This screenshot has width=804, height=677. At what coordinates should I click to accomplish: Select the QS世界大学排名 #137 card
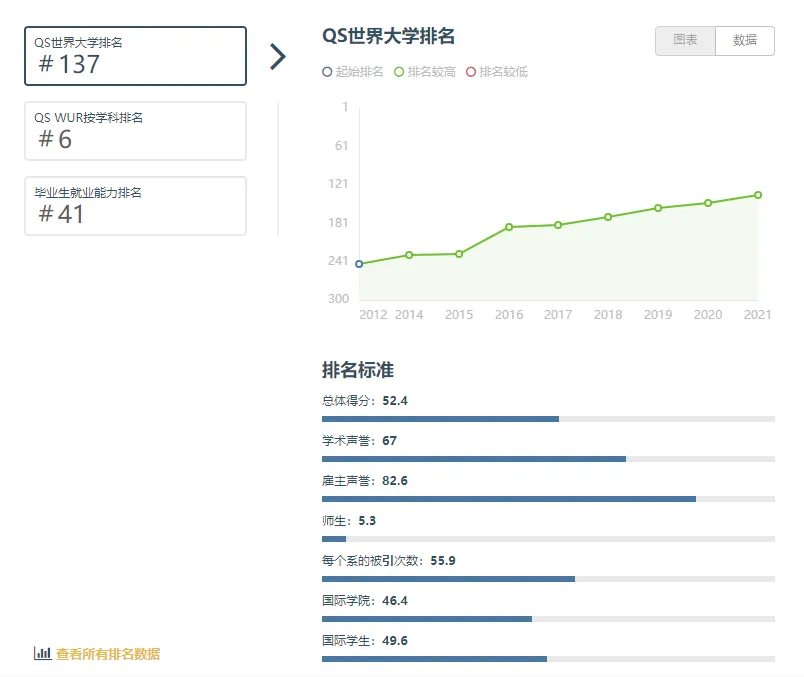[135, 56]
